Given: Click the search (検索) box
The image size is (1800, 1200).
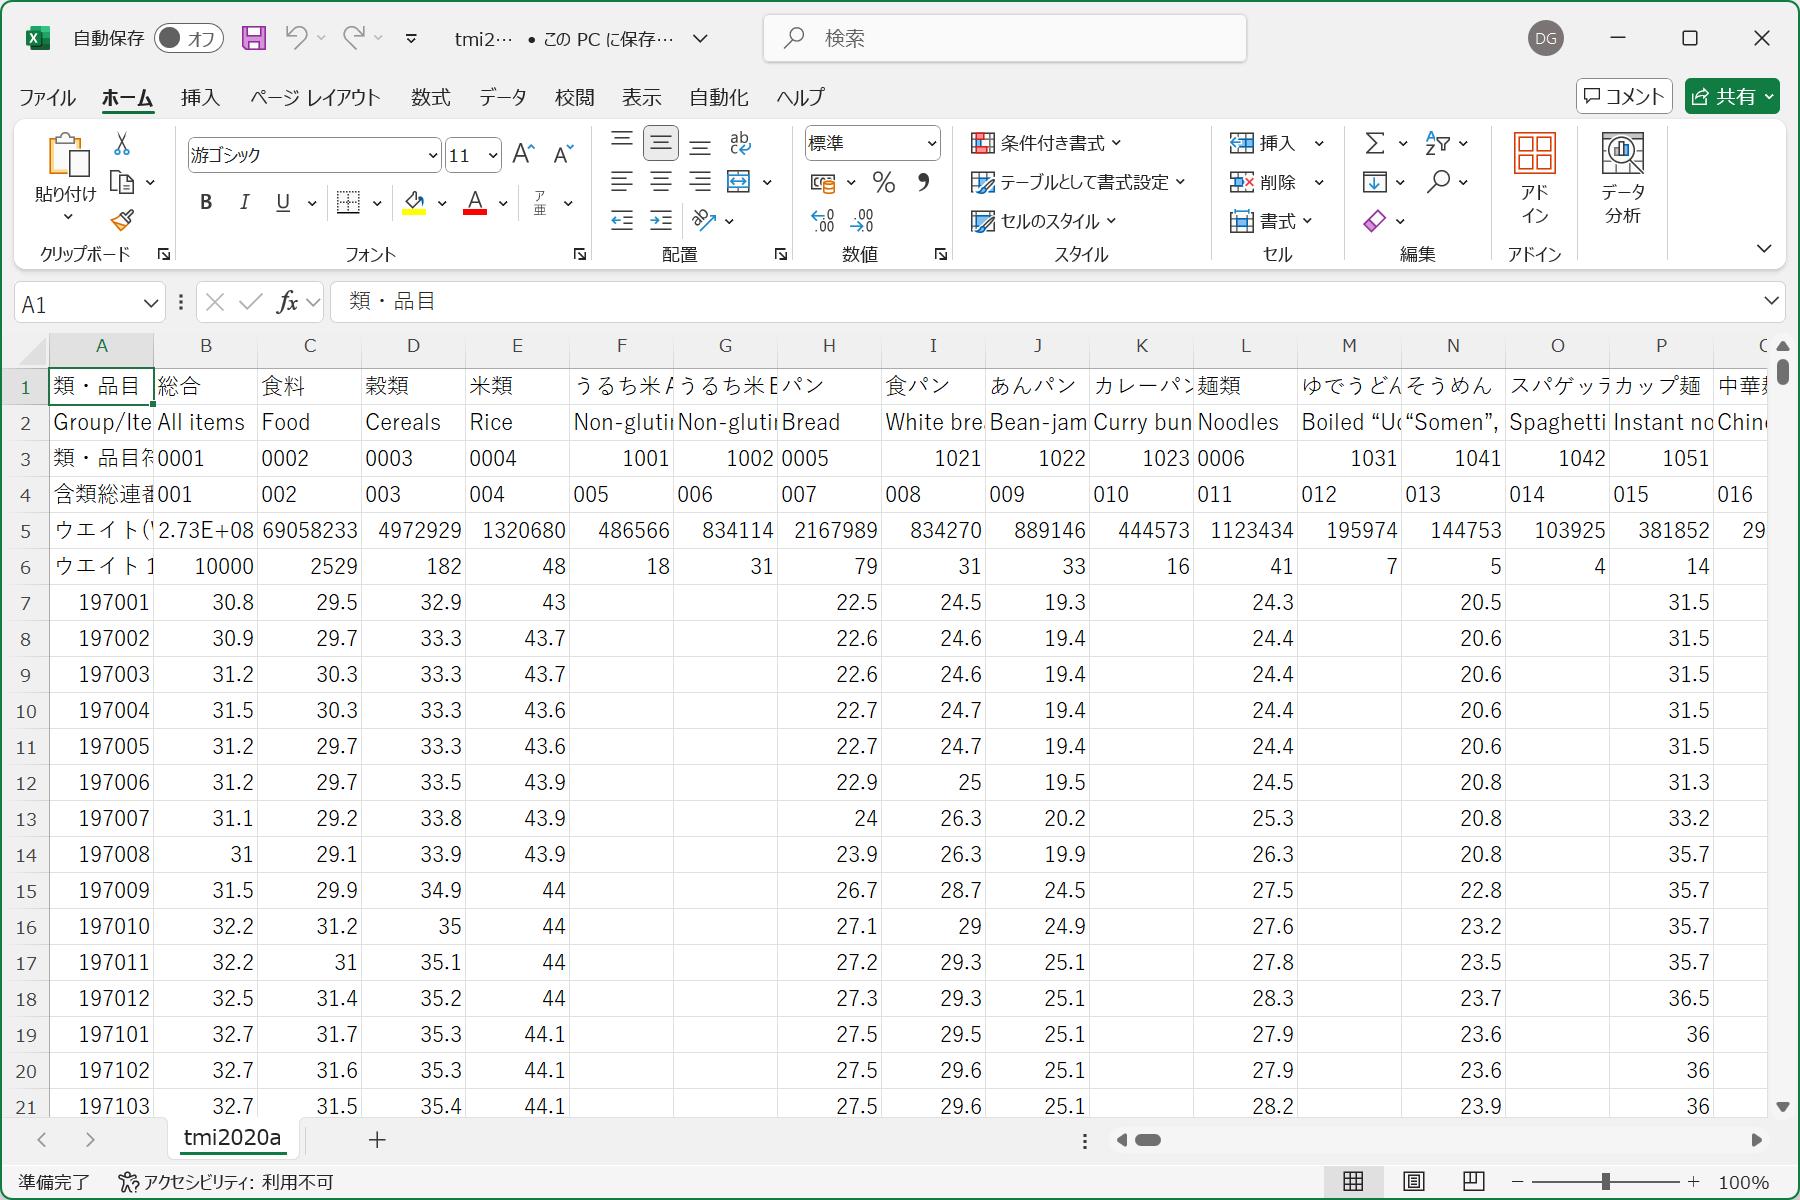Looking at the screenshot, I should [1005, 38].
